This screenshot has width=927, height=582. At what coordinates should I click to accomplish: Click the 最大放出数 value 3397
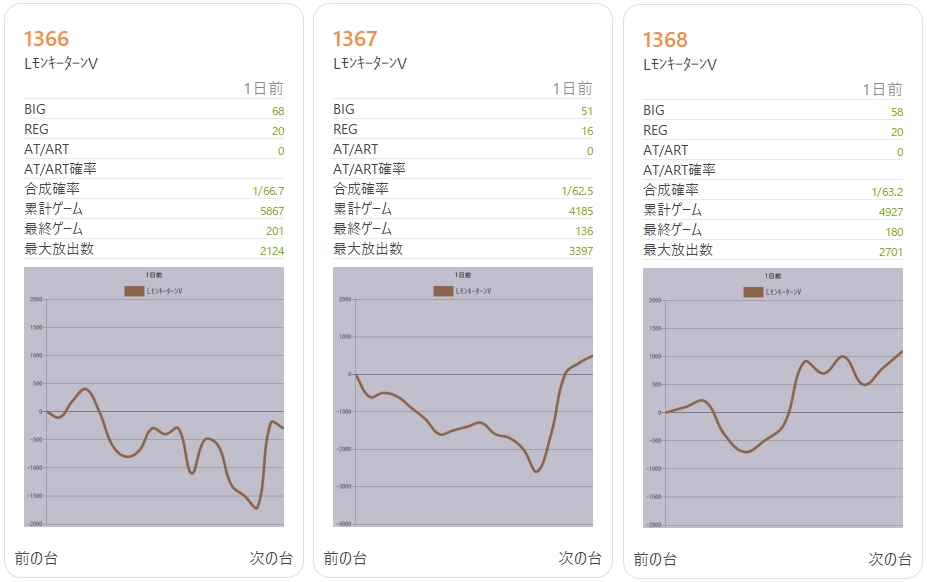(581, 250)
